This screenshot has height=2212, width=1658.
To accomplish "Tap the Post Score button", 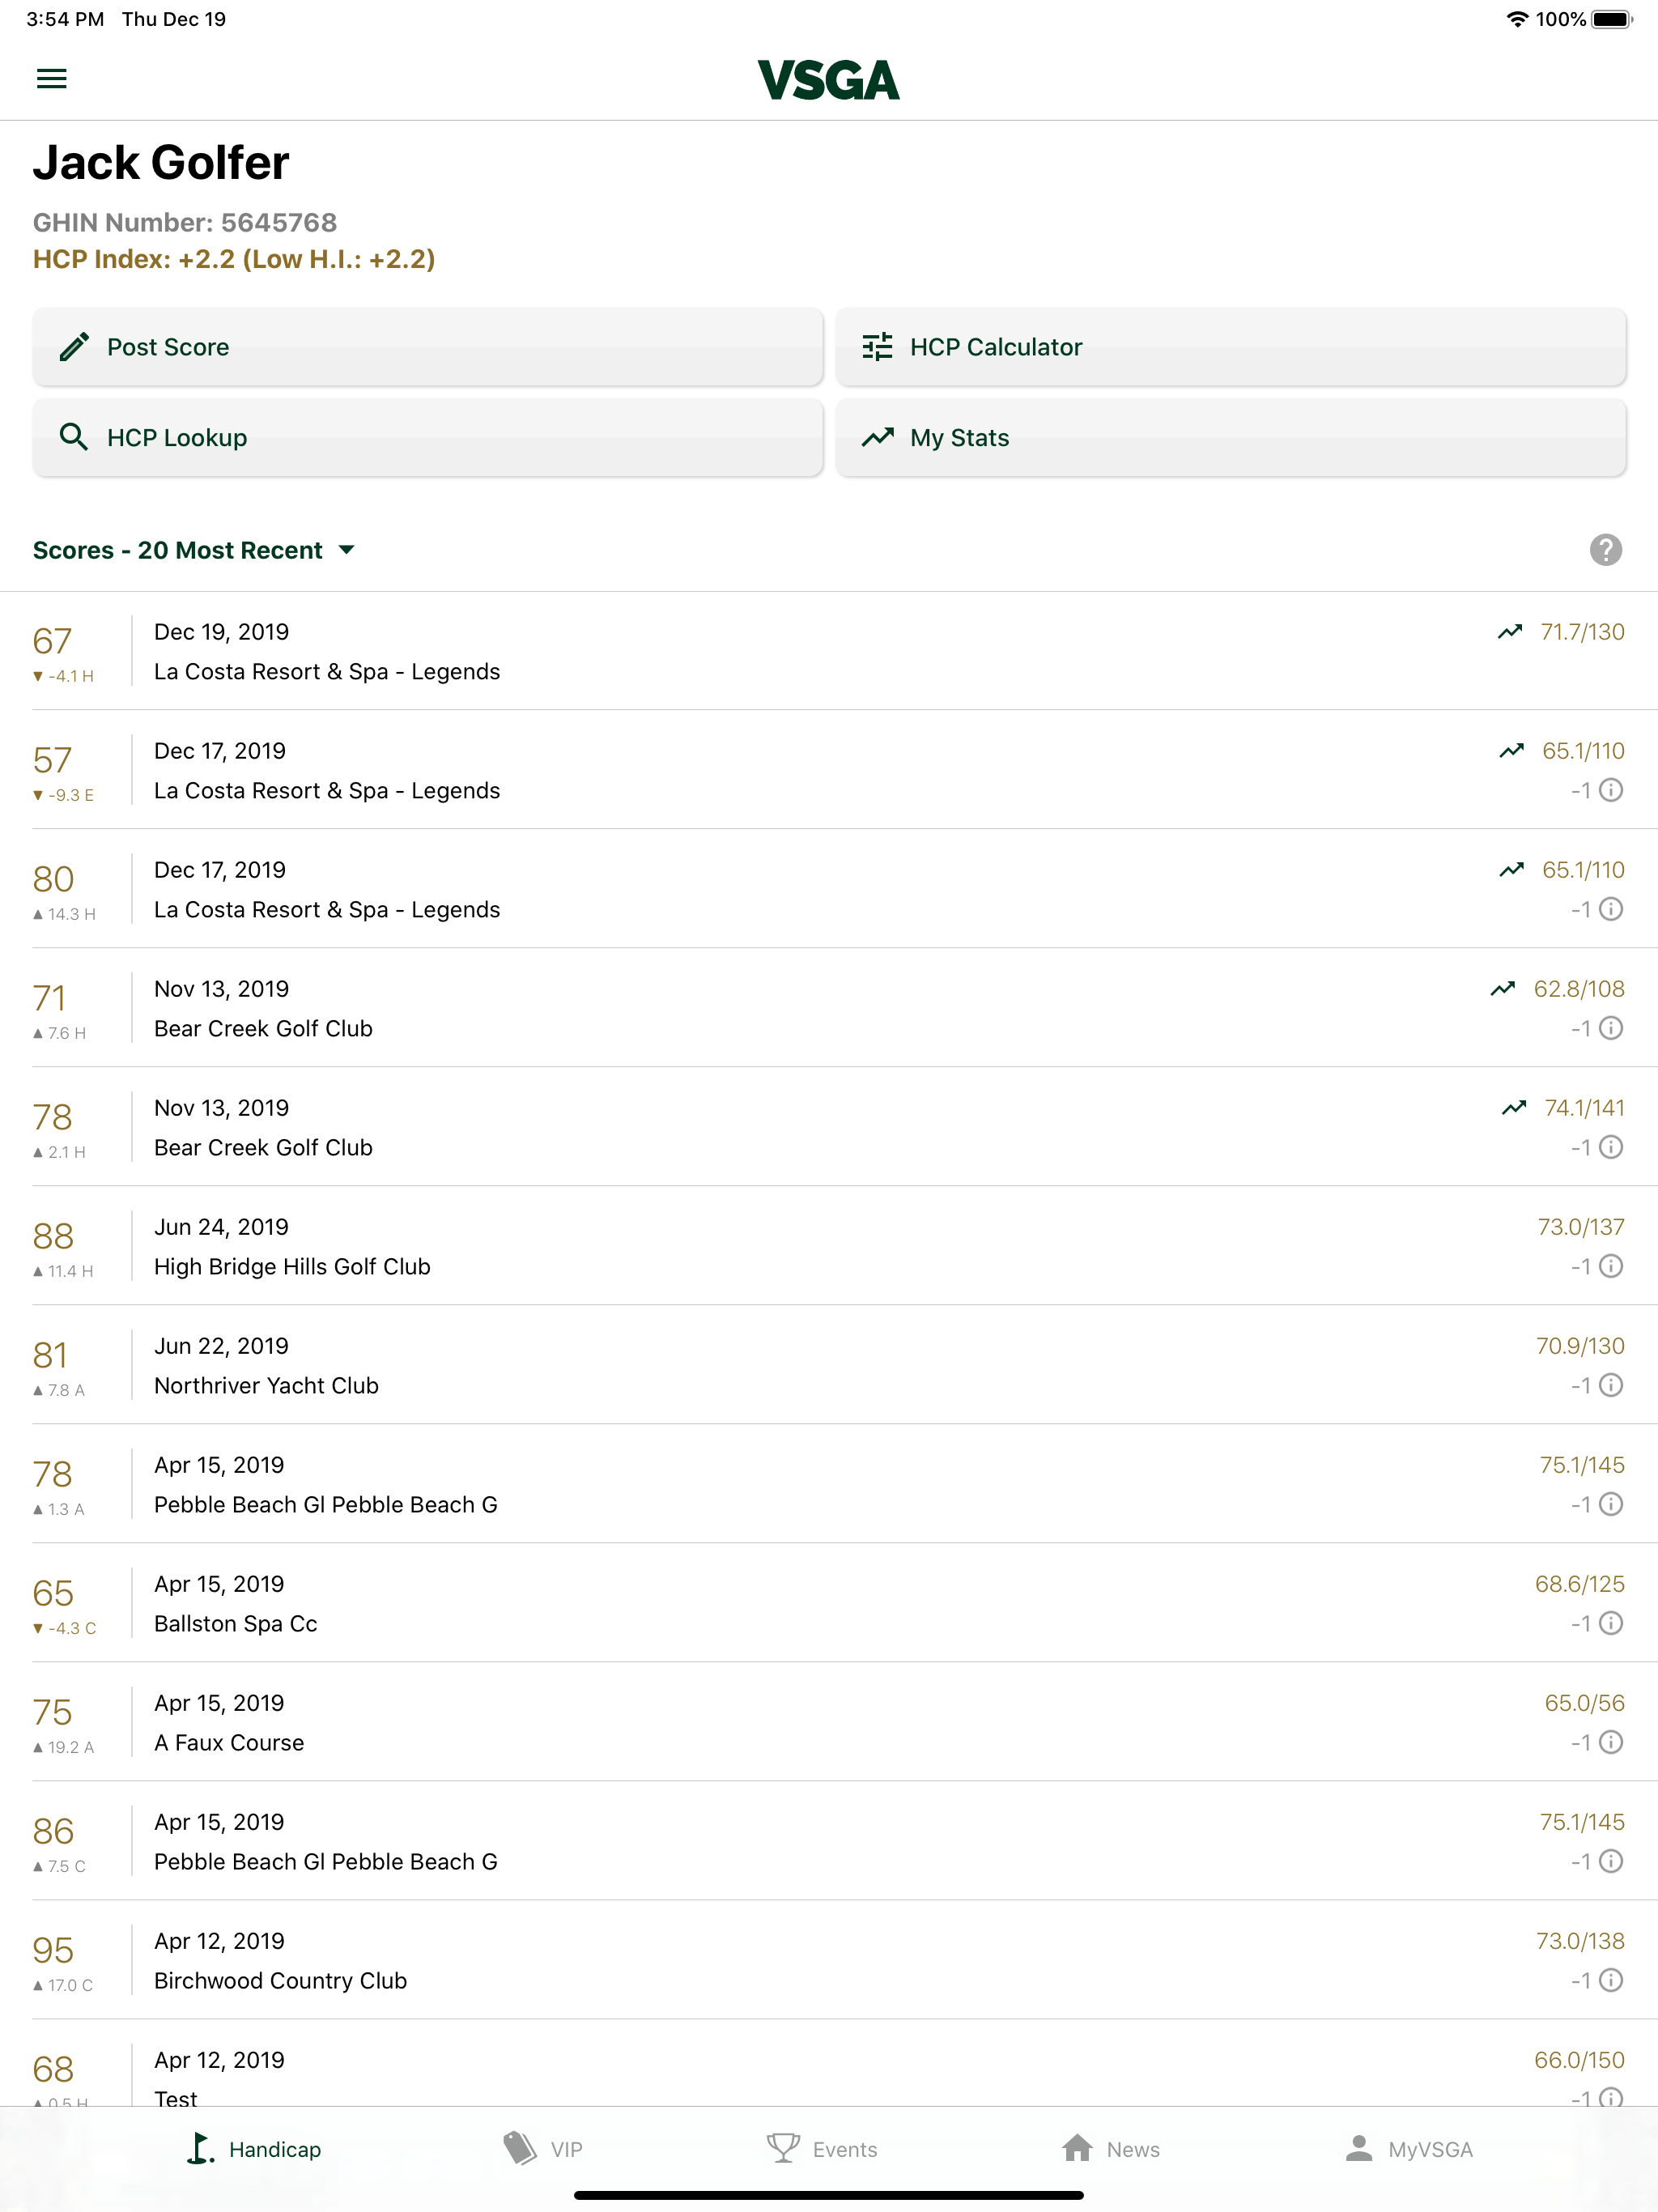I will tap(428, 347).
